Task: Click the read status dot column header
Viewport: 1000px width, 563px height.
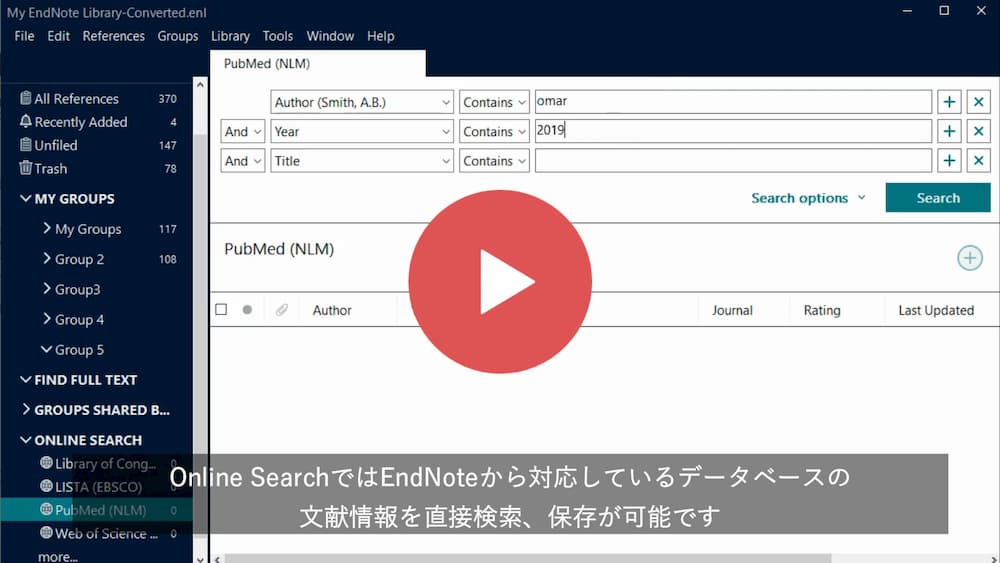Action: click(247, 310)
